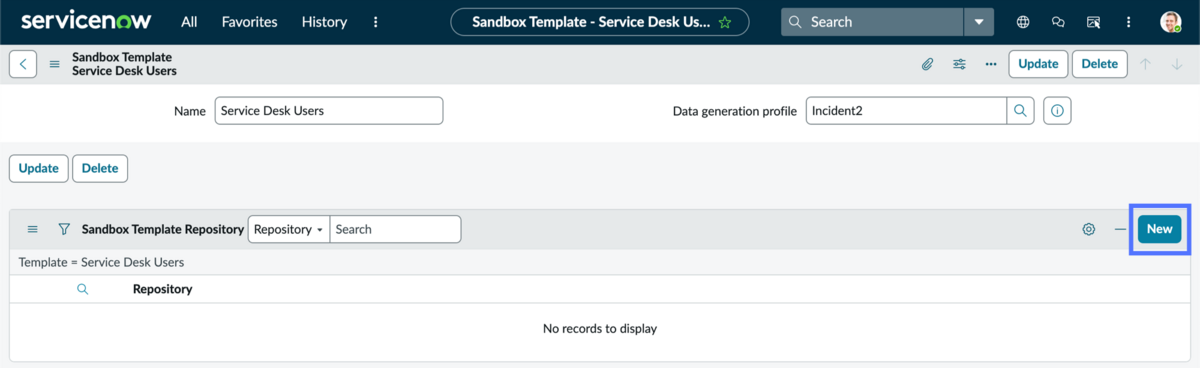The height and width of the screenshot is (368, 1200).
Task: Look up Data generation profile with magnifier
Action: click(1020, 111)
